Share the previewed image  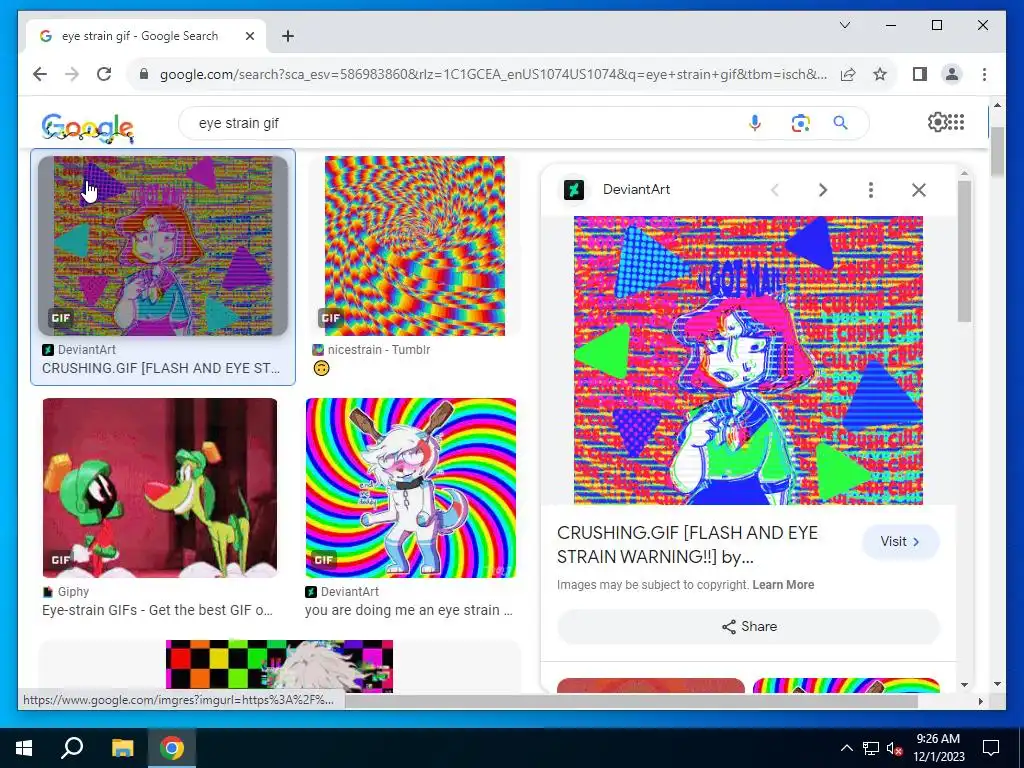coord(748,626)
